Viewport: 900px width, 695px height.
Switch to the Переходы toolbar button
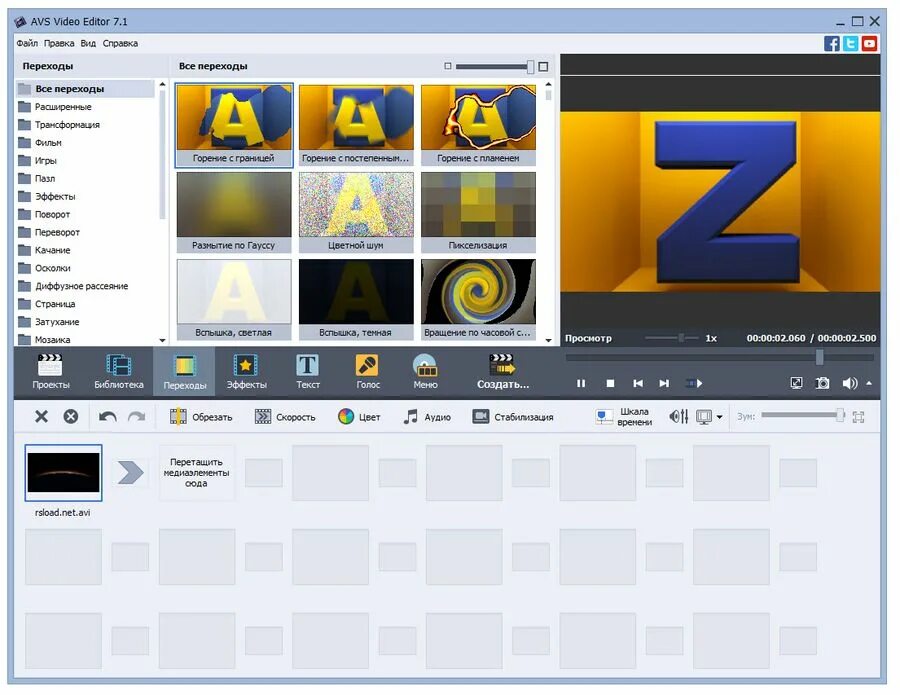coord(184,372)
